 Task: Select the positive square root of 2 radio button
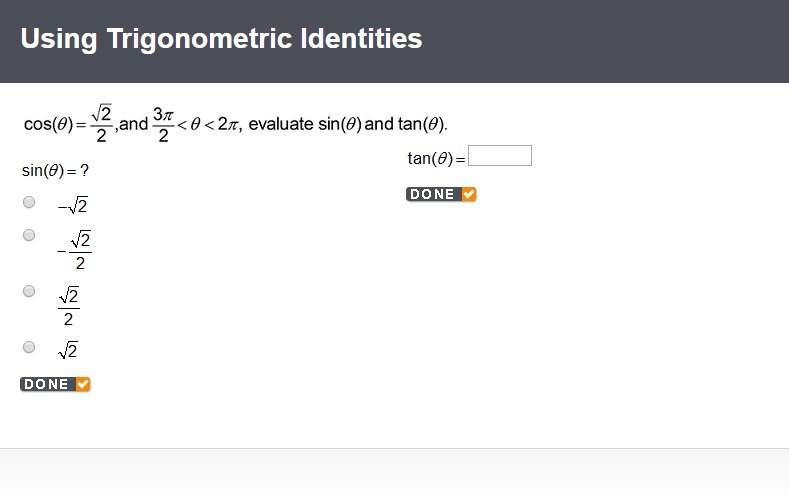click(29, 347)
